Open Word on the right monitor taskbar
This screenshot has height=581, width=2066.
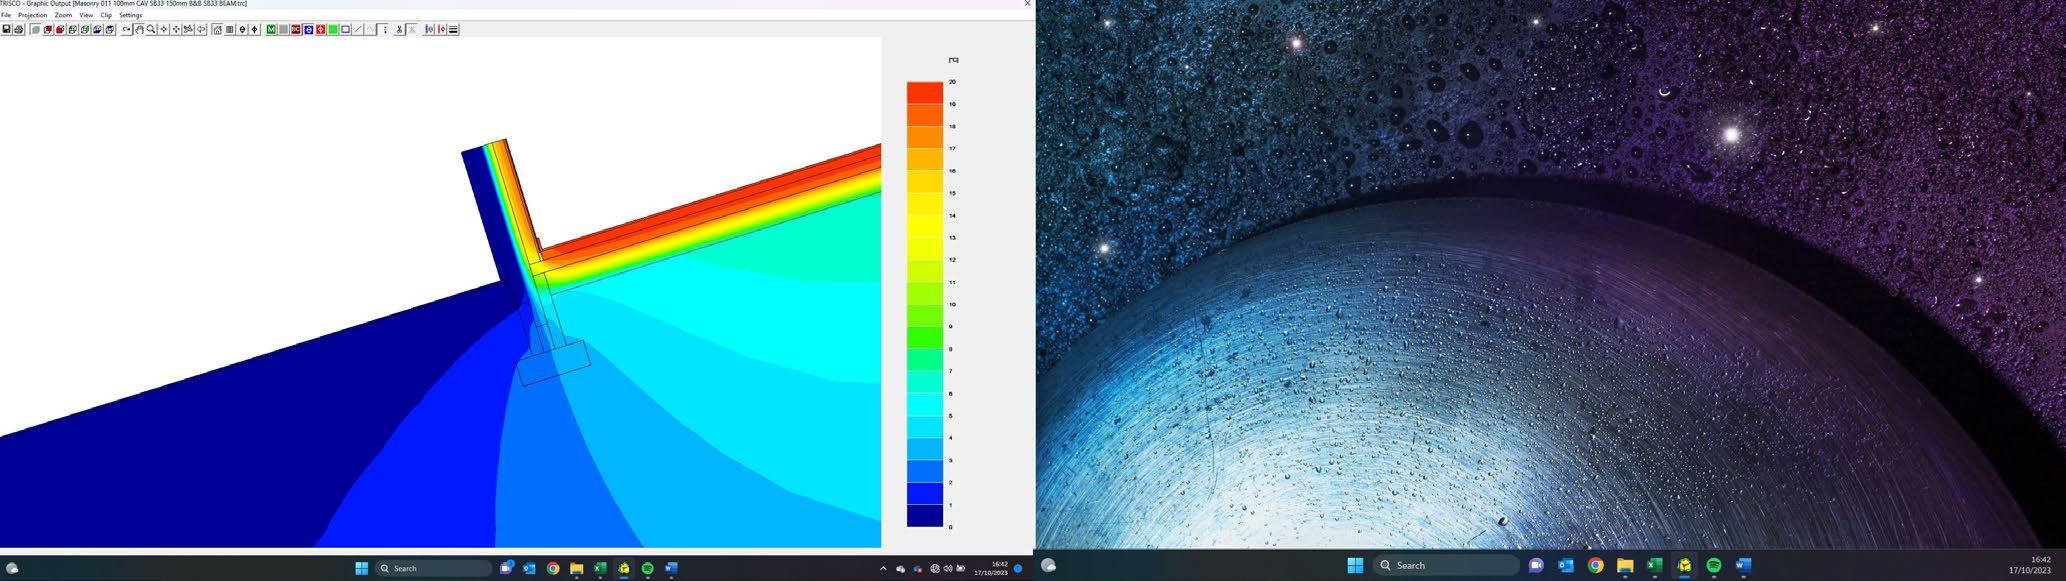click(x=1743, y=565)
